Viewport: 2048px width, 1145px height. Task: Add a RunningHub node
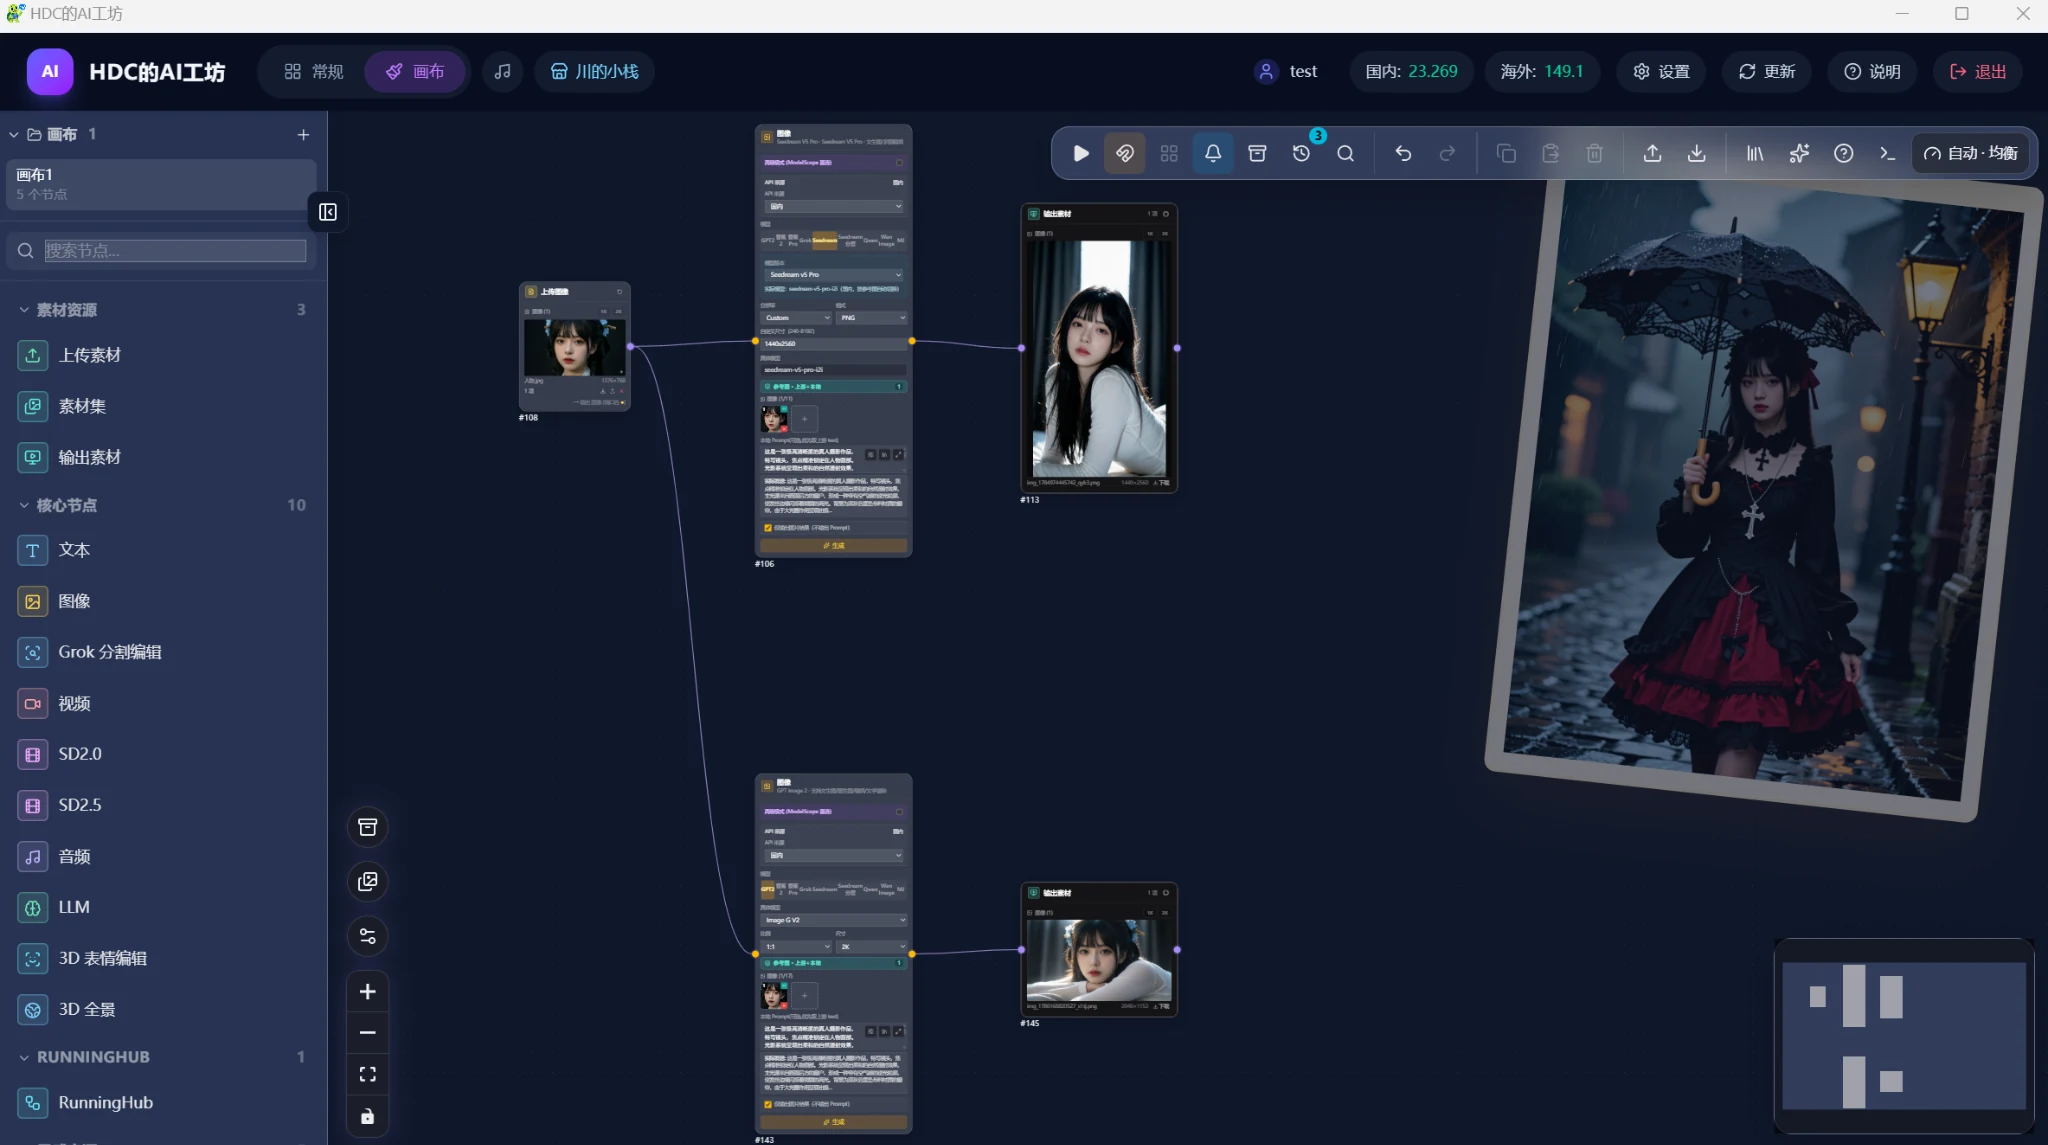point(161,1103)
